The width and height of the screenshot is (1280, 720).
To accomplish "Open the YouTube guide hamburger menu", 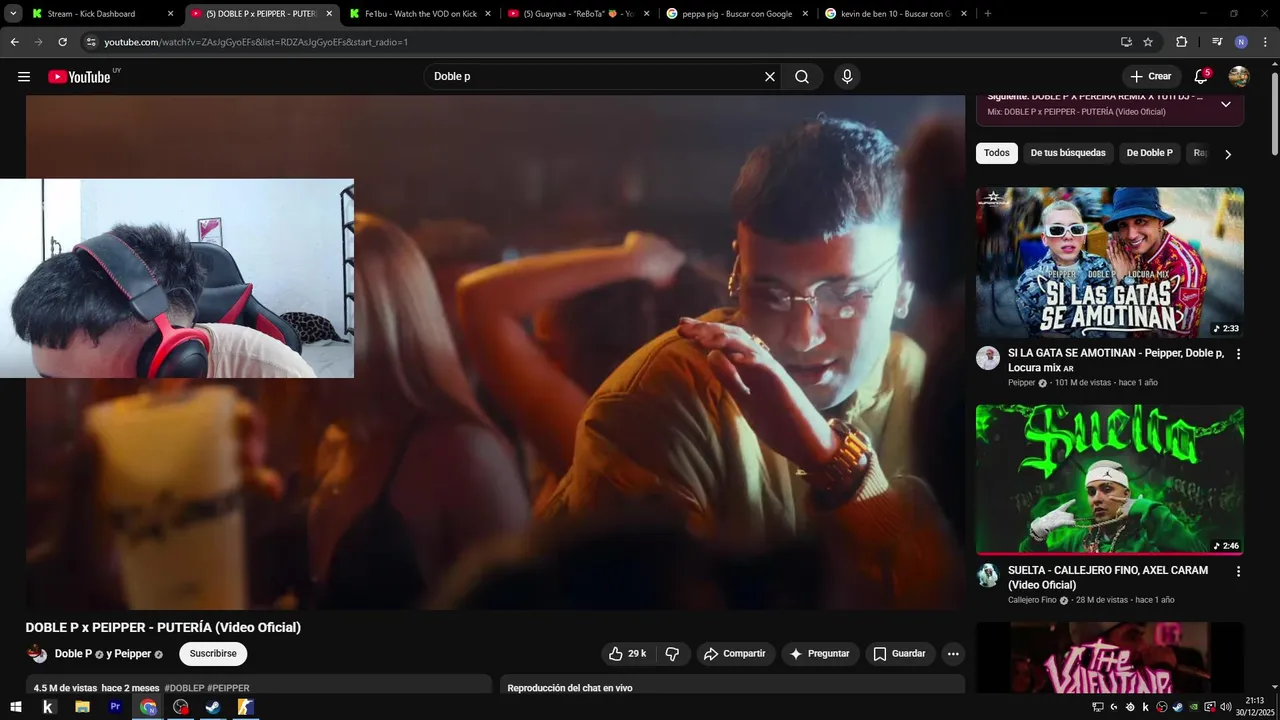I will pyautogui.click(x=24, y=77).
